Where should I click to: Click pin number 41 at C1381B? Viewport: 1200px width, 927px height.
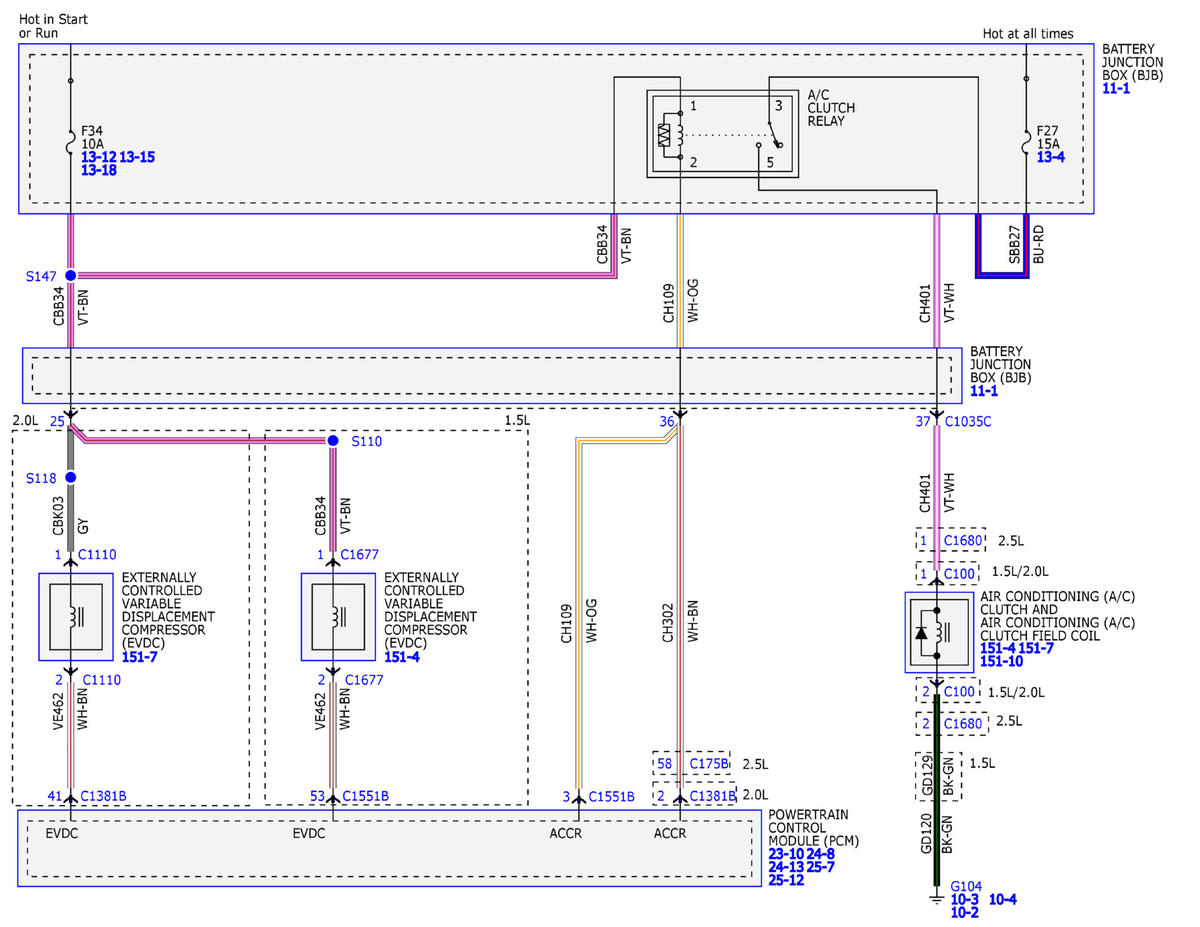pyautogui.click(x=56, y=796)
